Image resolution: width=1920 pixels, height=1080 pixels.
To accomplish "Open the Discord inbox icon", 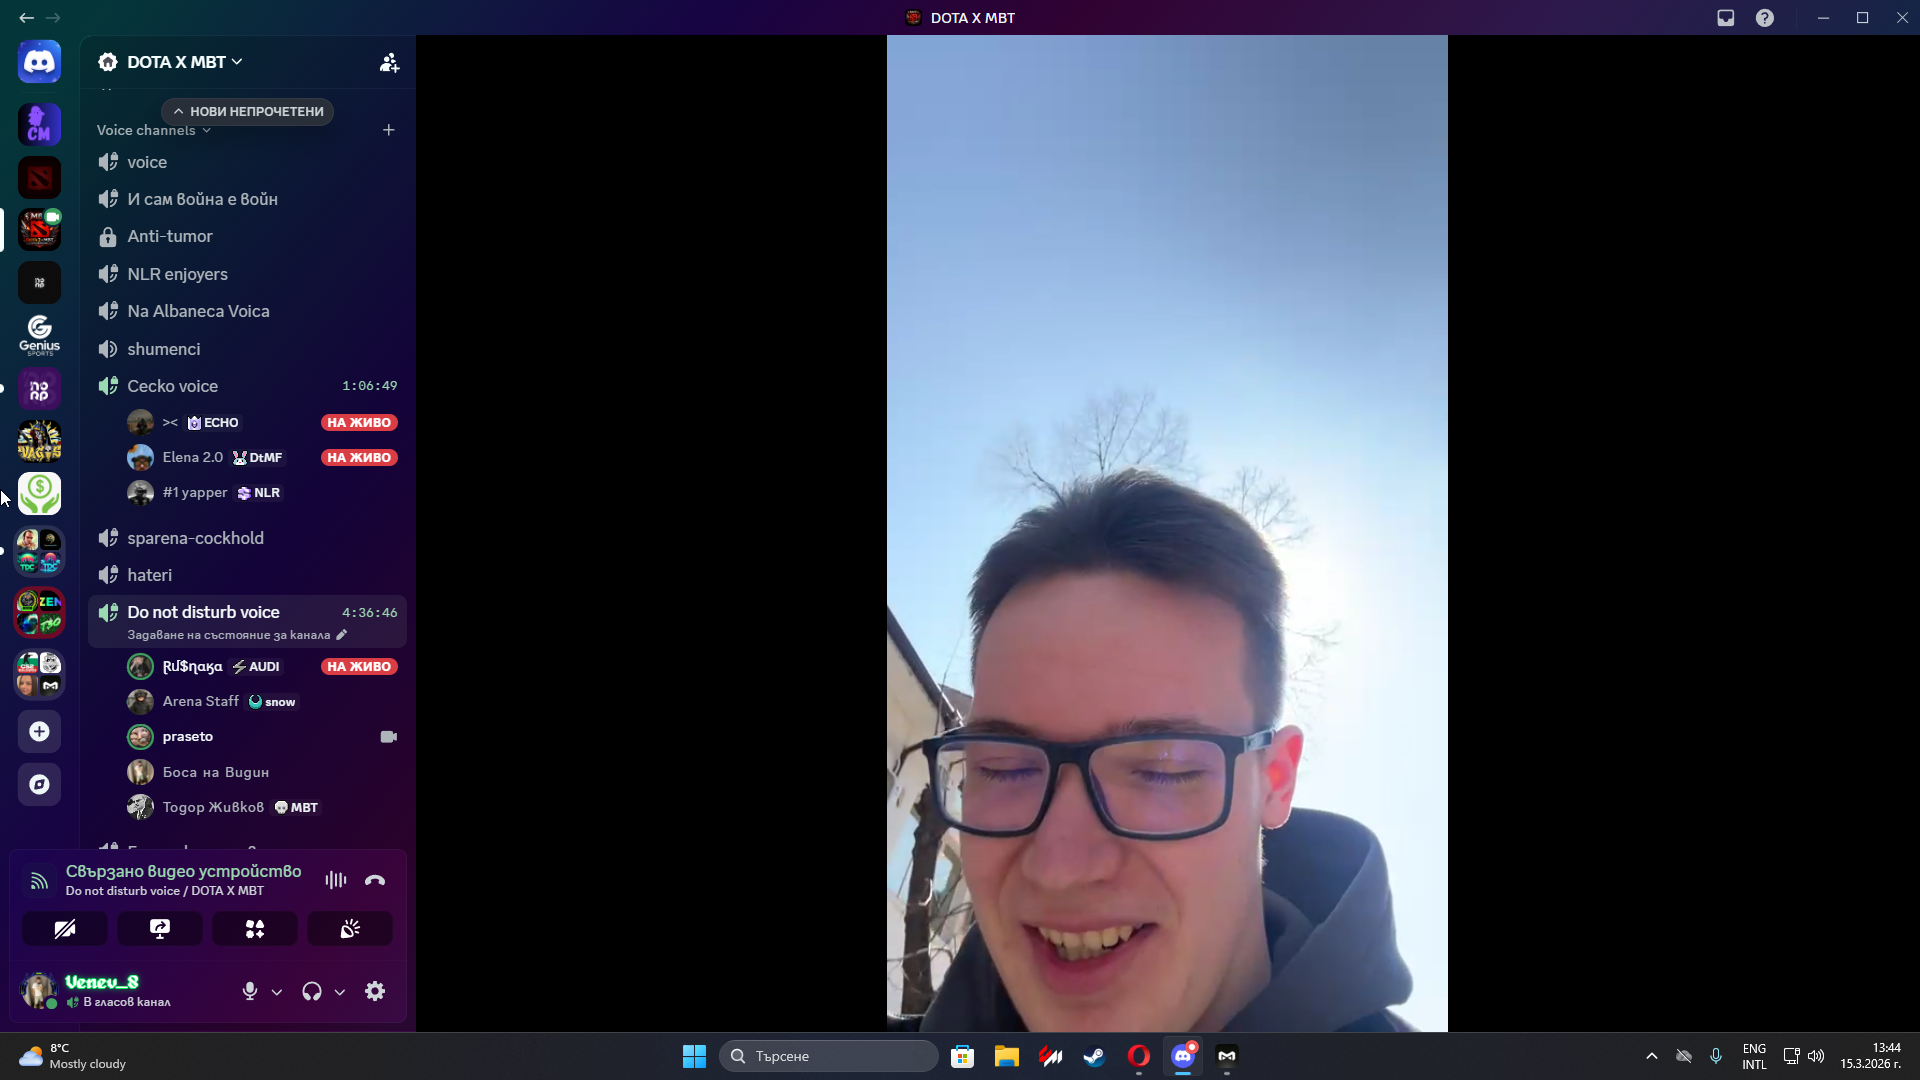I will click(1726, 18).
